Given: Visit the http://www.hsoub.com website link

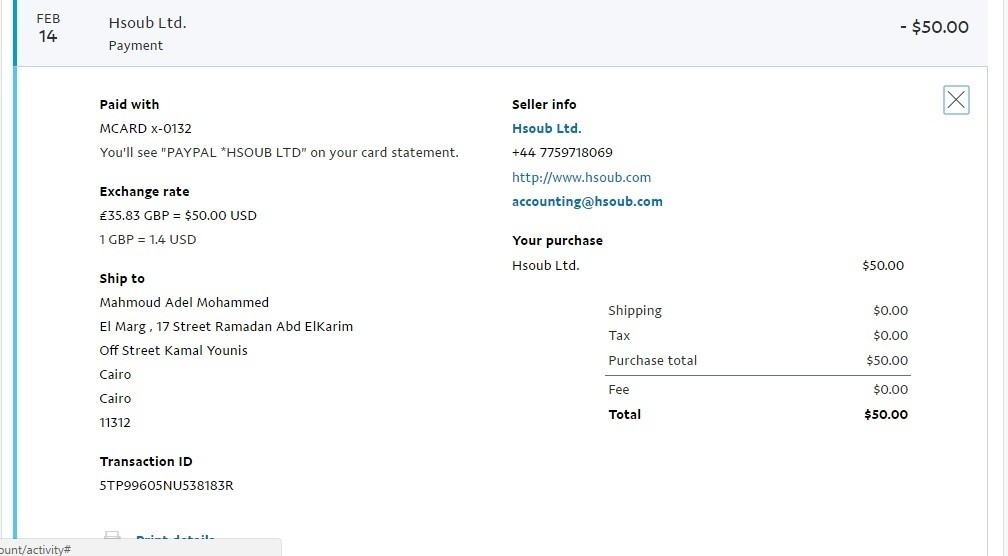Looking at the screenshot, I should 581,178.
